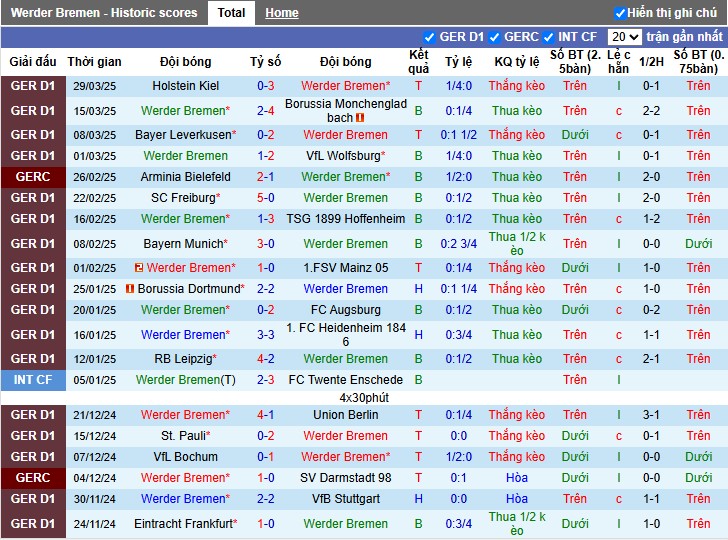Open Holstein Kiel team link
This screenshot has width=728, height=540.
(186, 86)
